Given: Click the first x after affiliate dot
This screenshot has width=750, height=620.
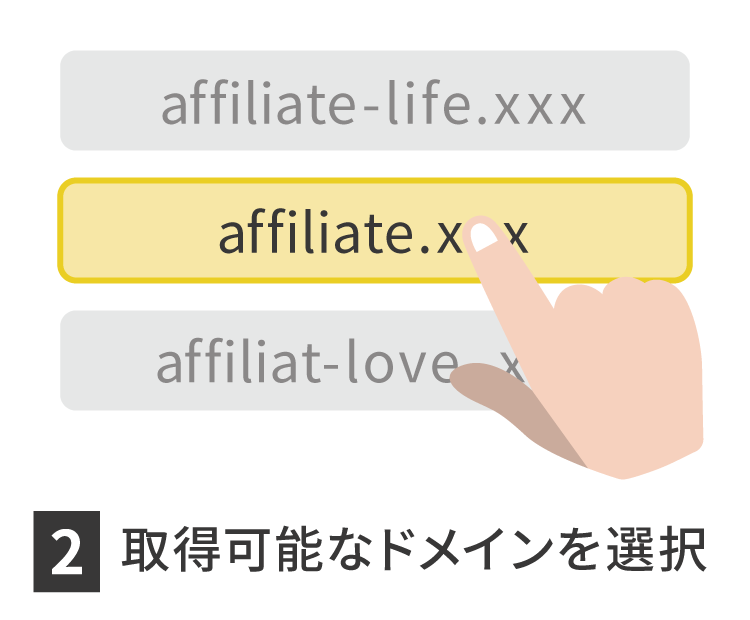Looking at the screenshot, I should point(449,237).
